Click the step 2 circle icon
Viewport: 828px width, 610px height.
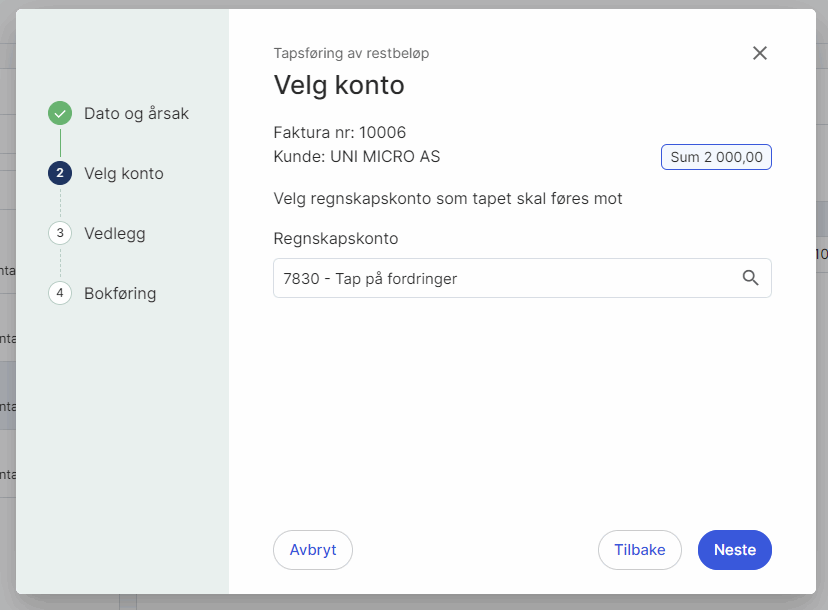tap(60, 173)
